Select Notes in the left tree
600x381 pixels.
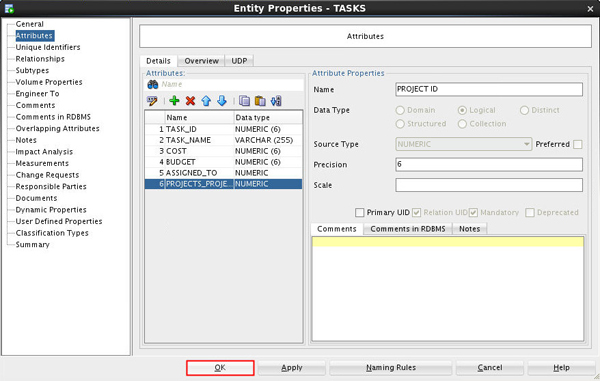(26, 140)
